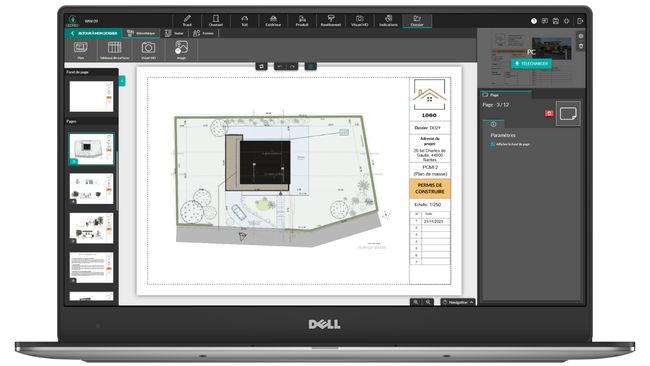
Task: Open the Revêtement paint roller tool
Action: [331, 21]
